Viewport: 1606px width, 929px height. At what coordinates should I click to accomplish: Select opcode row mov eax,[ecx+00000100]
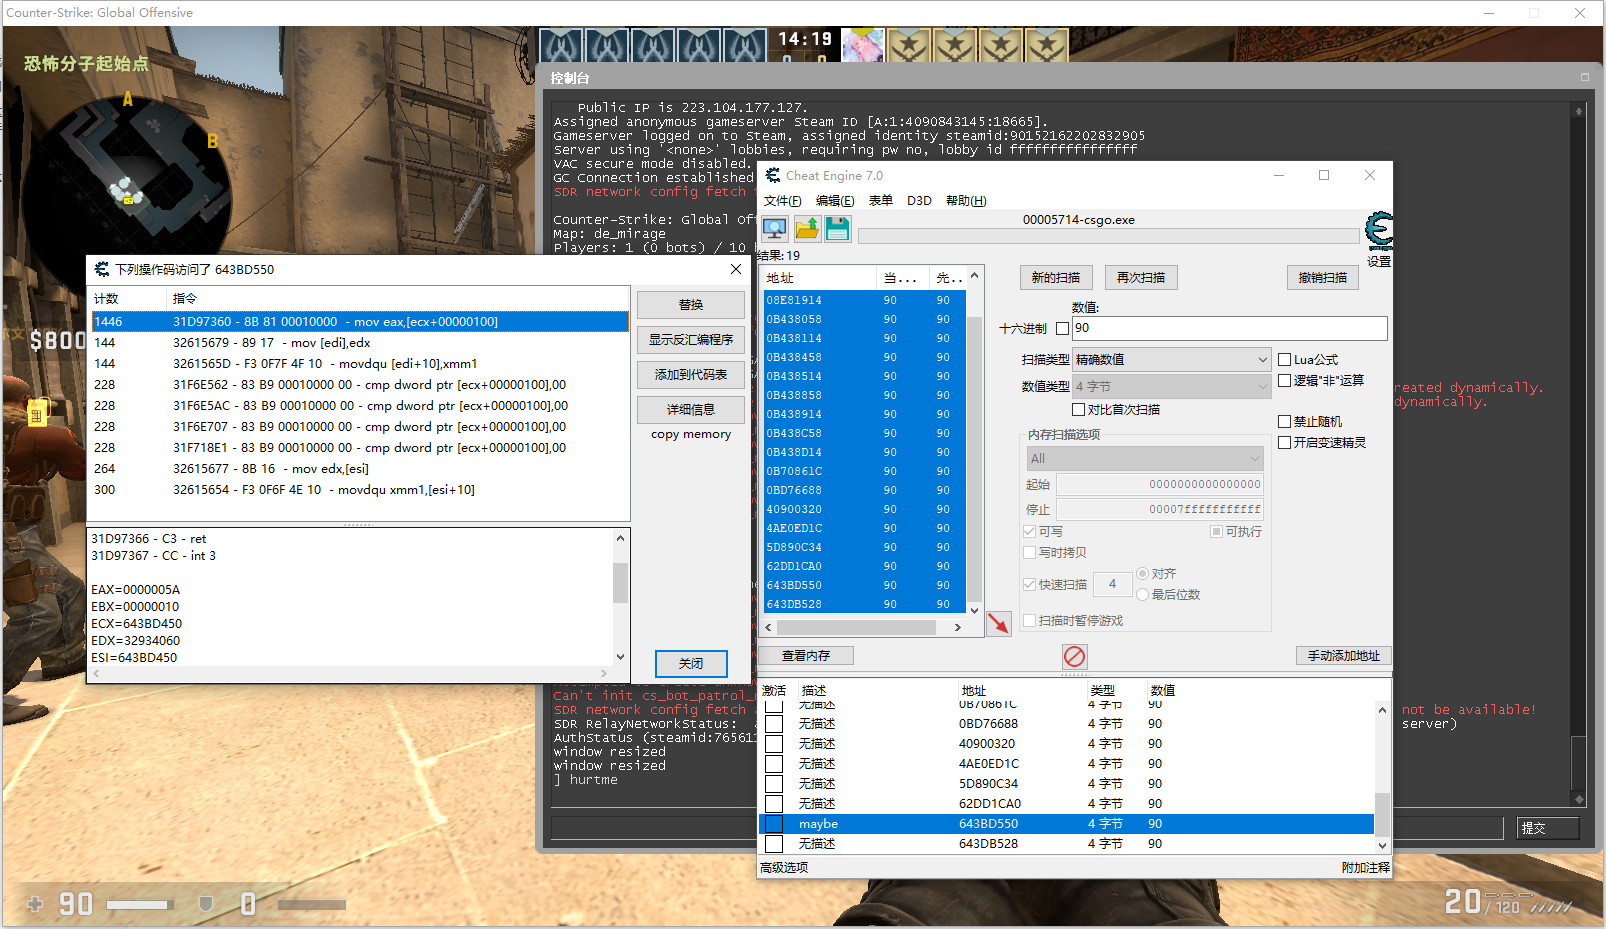click(360, 321)
